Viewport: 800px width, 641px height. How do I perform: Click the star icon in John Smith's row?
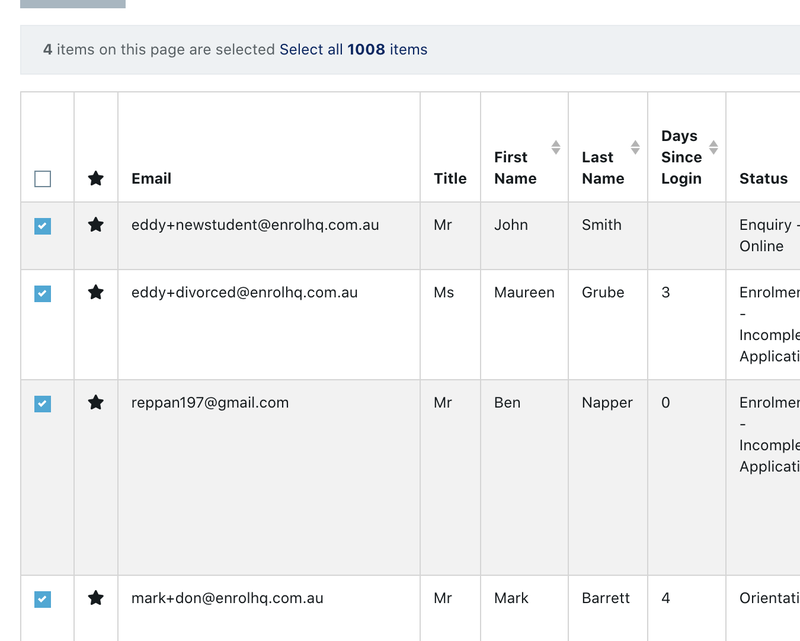point(96,225)
